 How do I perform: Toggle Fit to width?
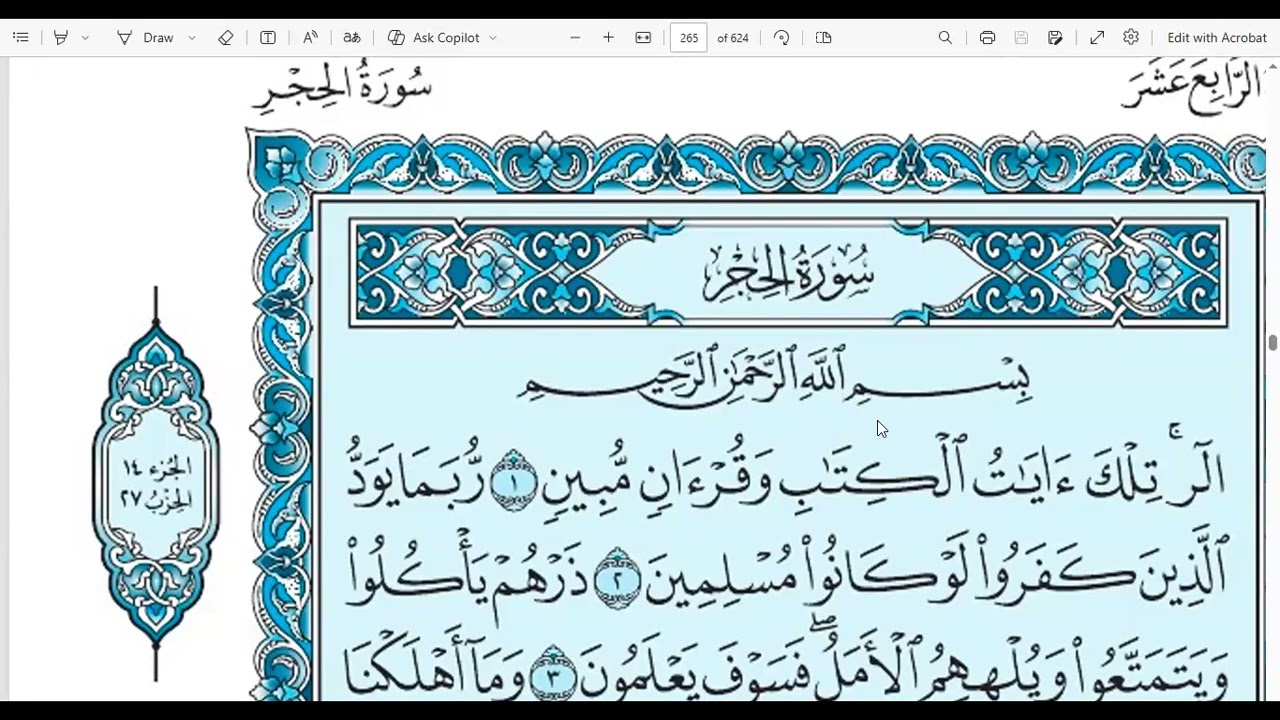(643, 37)
